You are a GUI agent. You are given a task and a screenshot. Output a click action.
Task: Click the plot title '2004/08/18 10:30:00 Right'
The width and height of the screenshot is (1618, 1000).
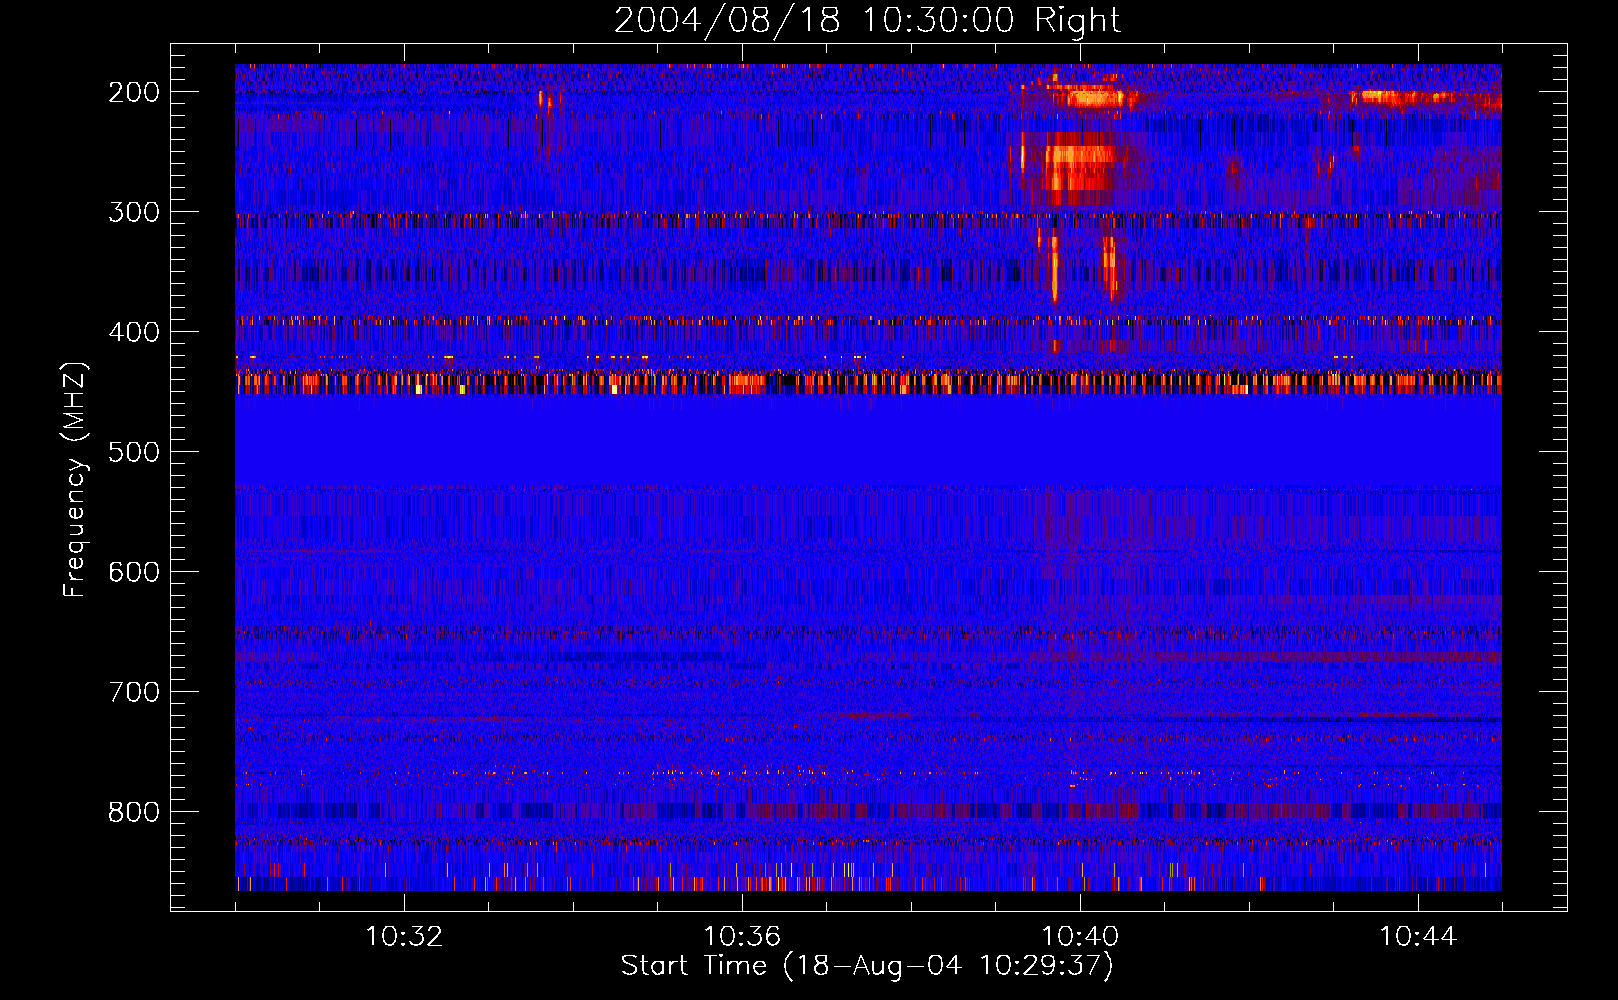tap(867, 20)
